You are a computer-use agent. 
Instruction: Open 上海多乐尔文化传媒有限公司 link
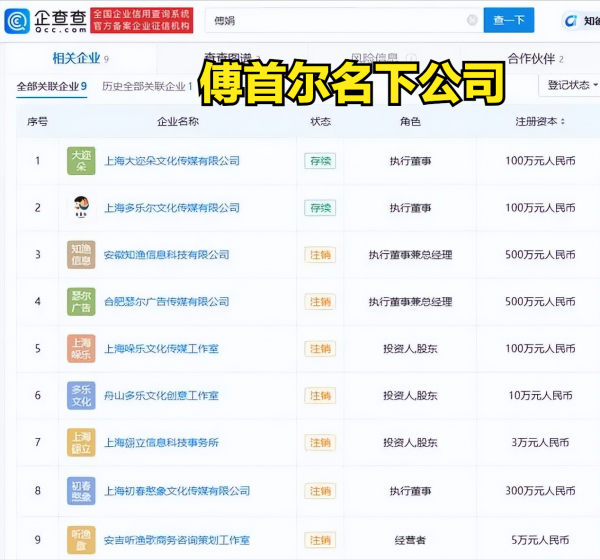pos(172,207)
